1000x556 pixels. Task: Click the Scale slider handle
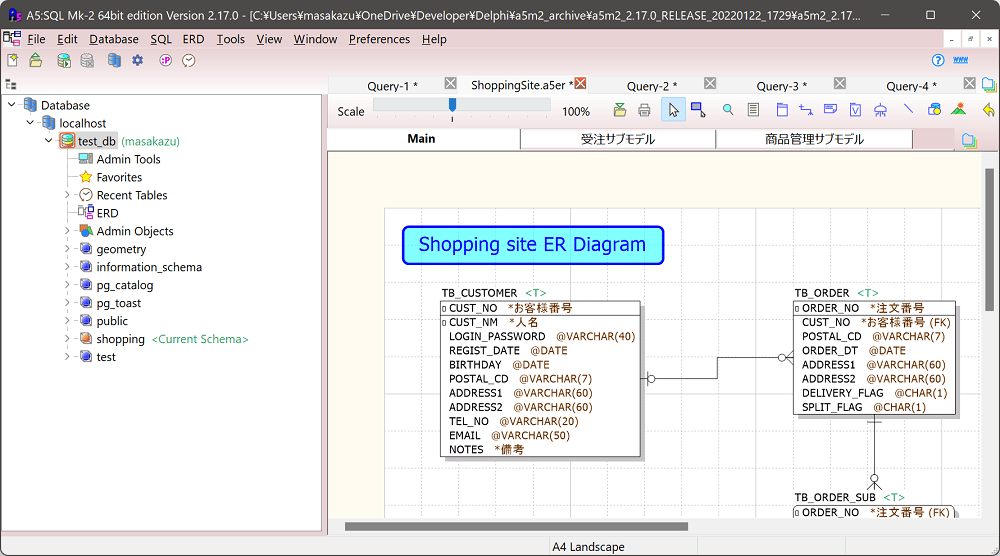452,105
